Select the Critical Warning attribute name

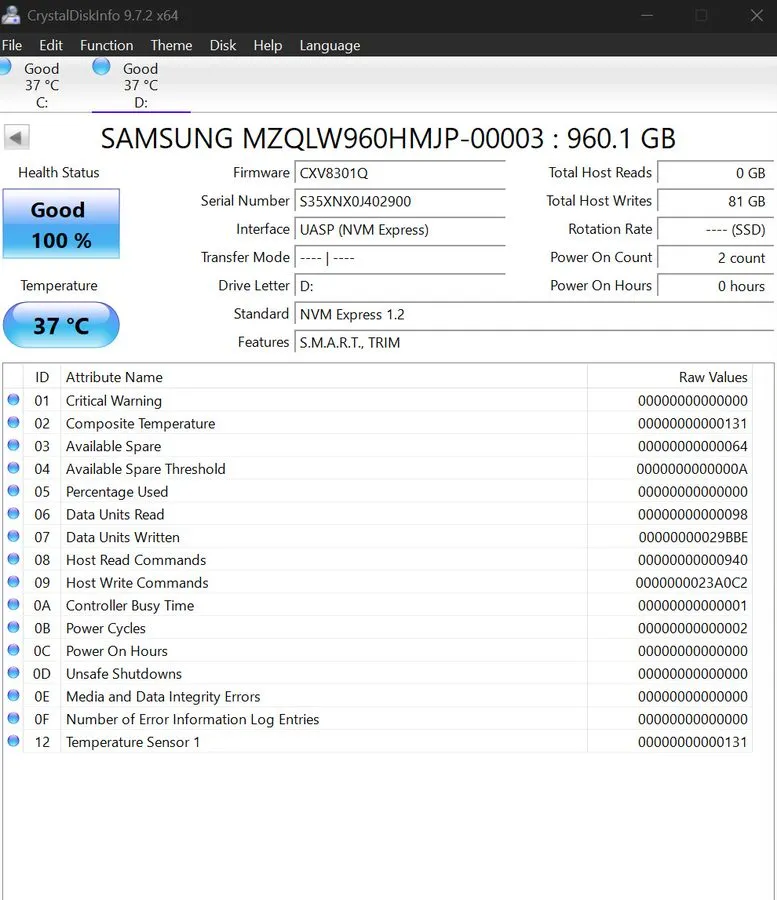click(114, 401)
